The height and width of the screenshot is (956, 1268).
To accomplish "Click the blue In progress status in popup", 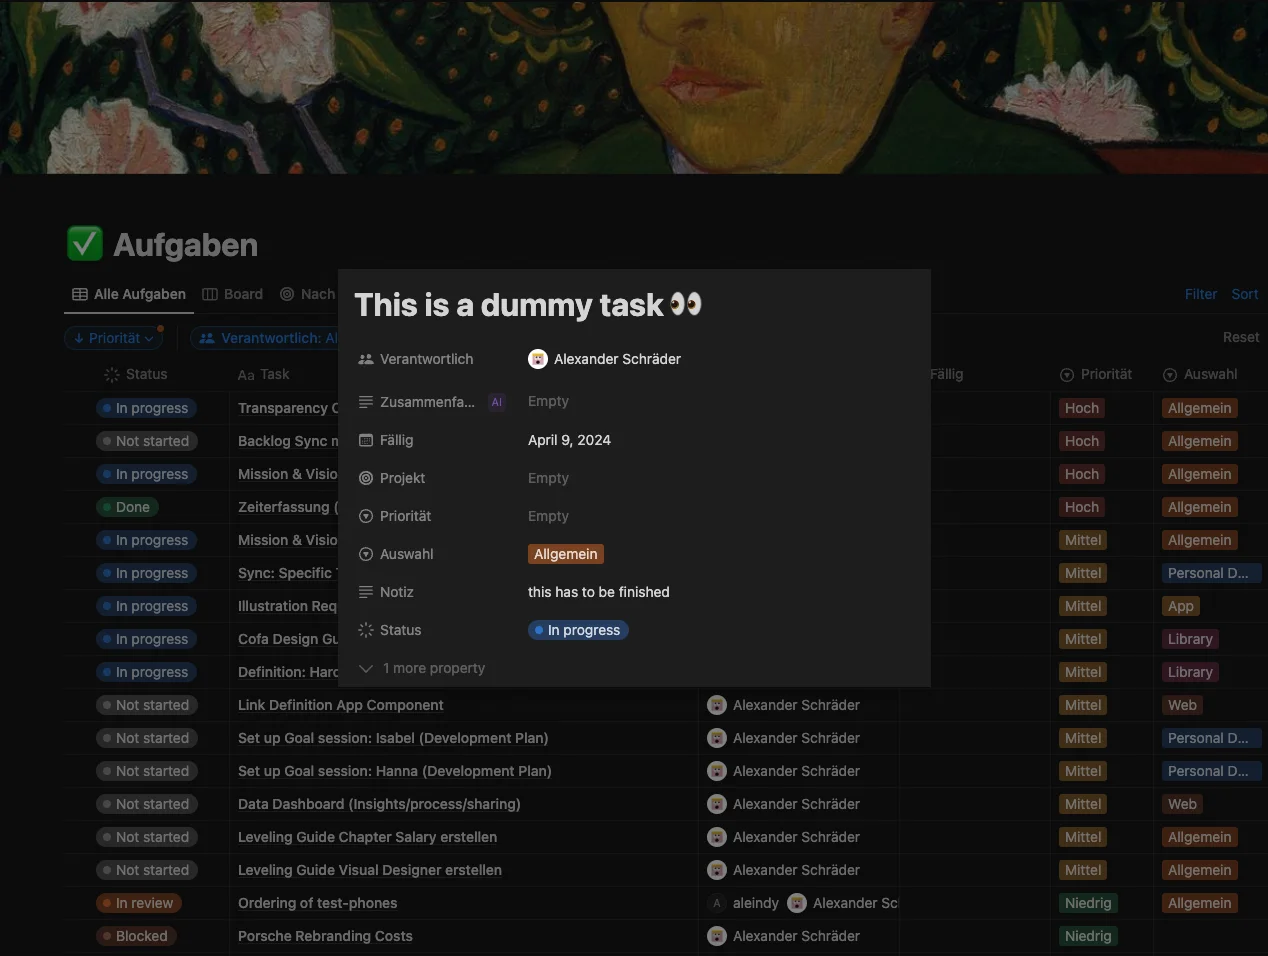I will (578, 630).
